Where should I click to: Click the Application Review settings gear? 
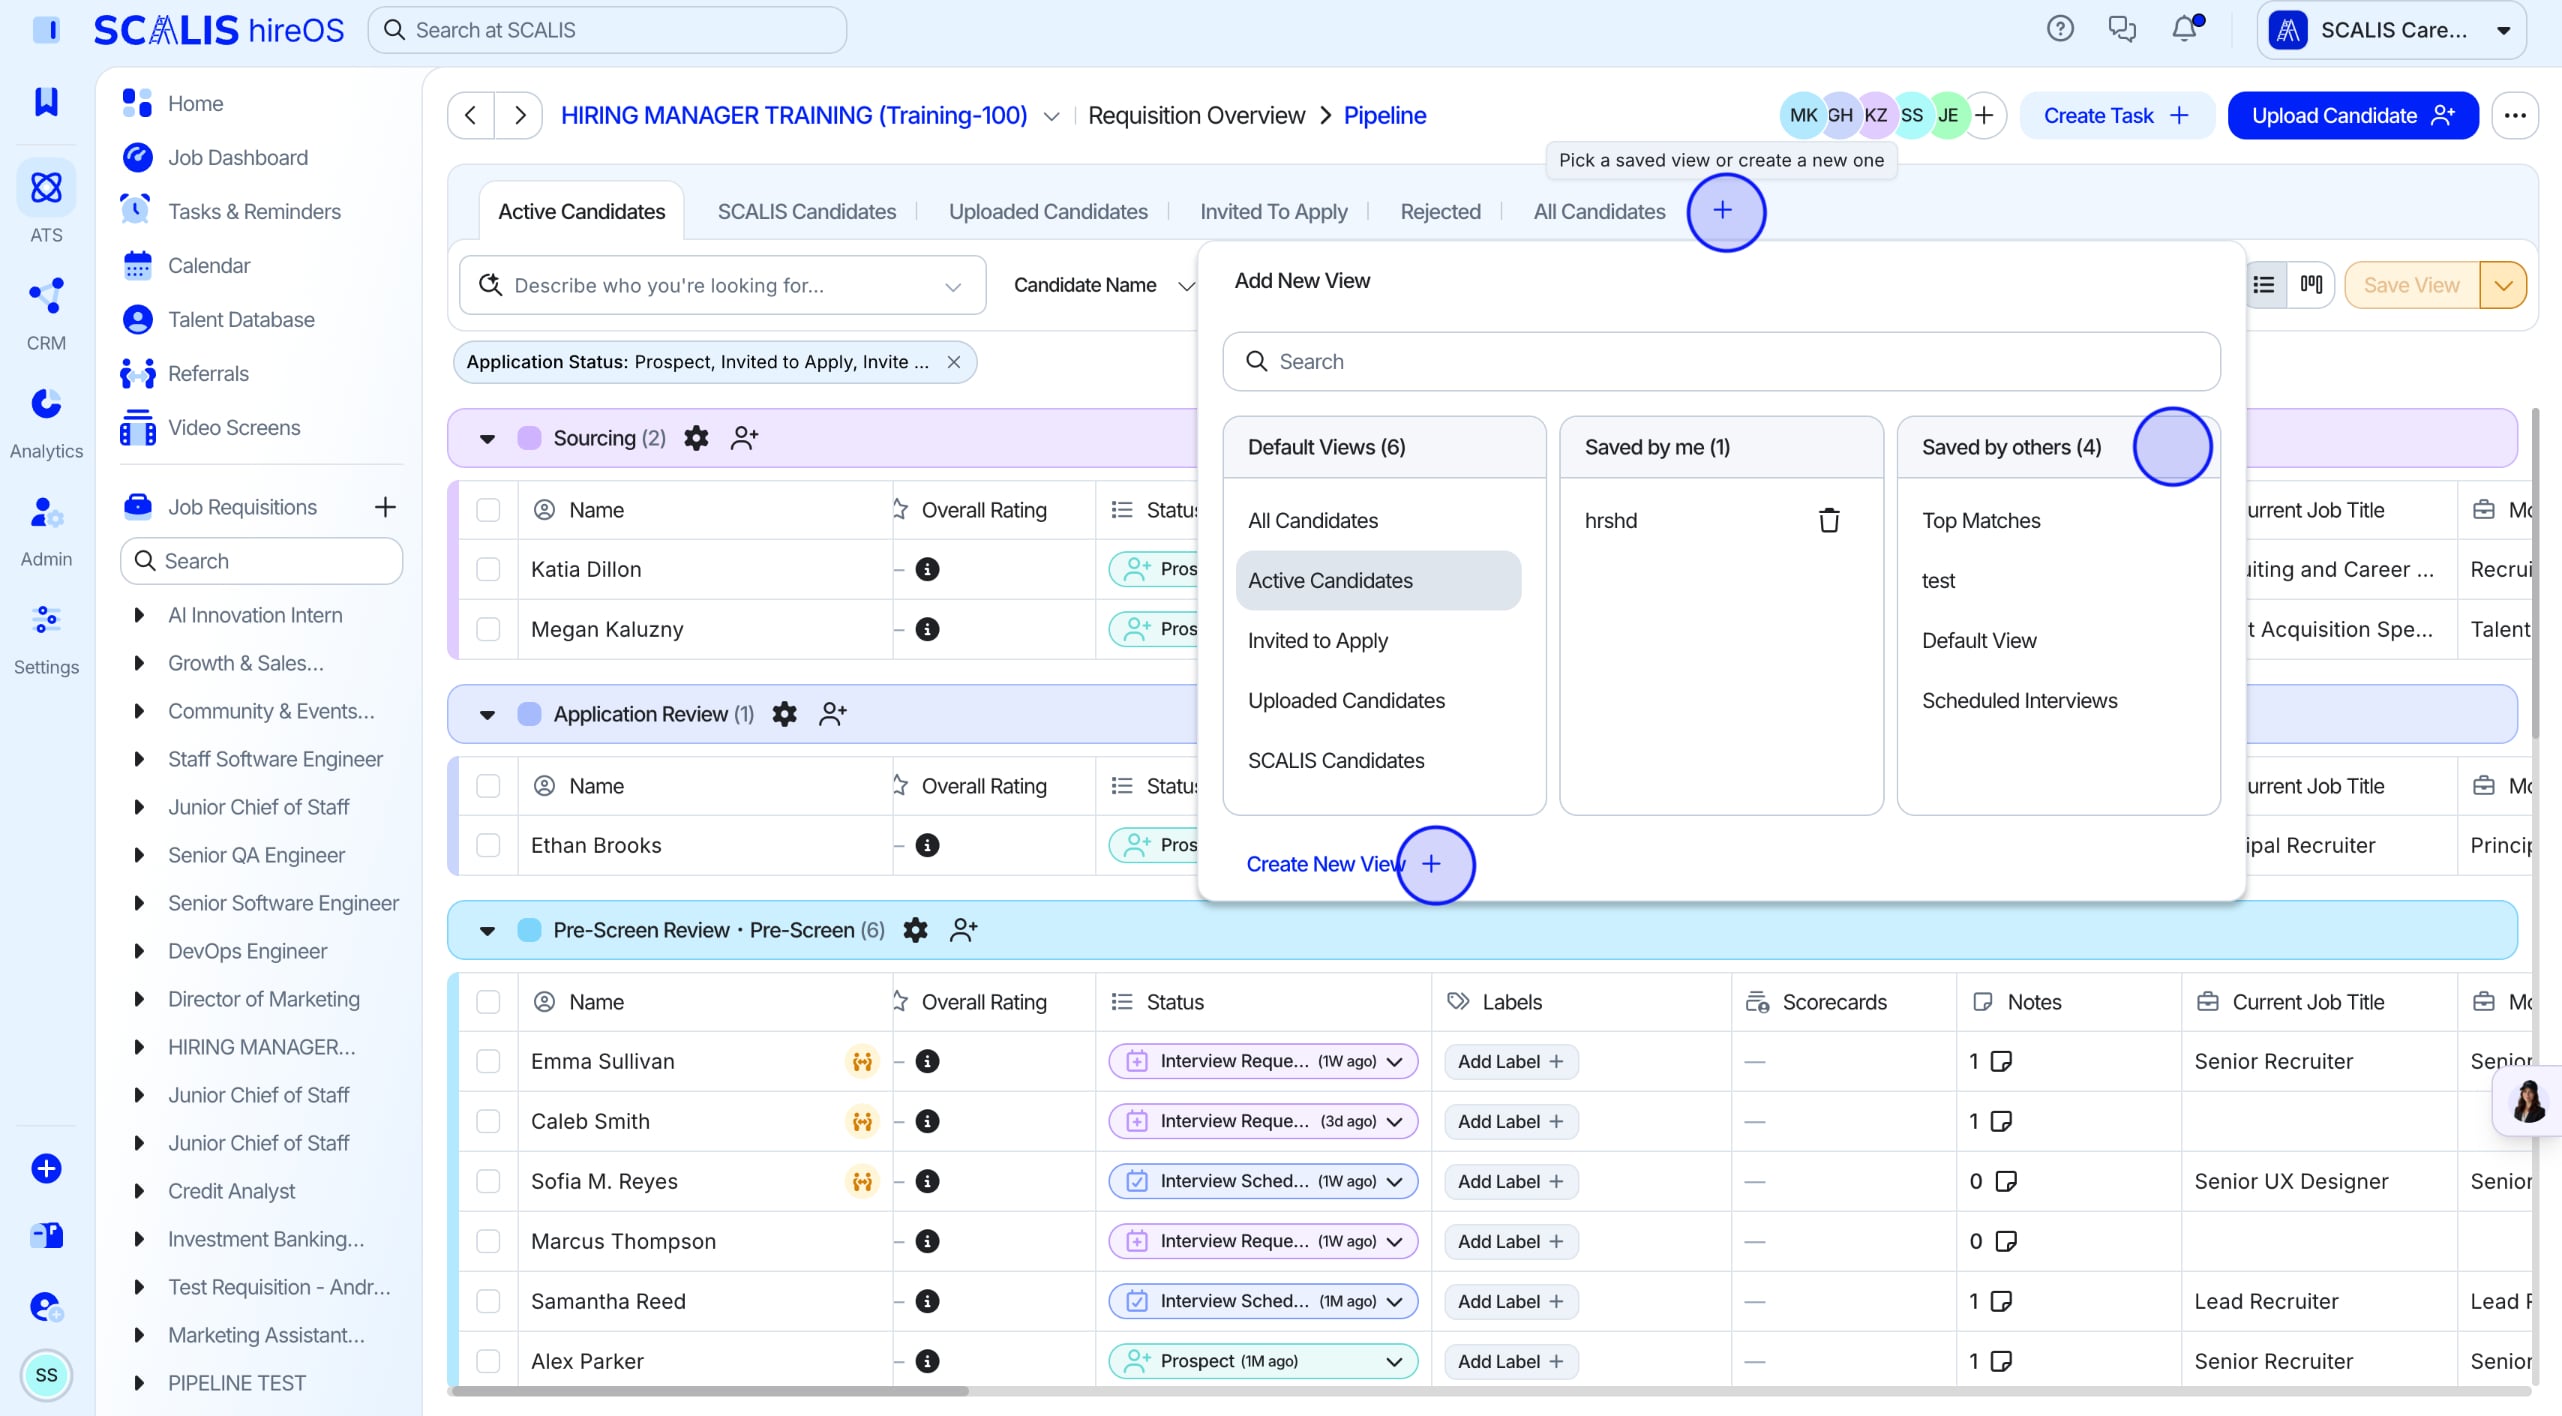(785, 714)
